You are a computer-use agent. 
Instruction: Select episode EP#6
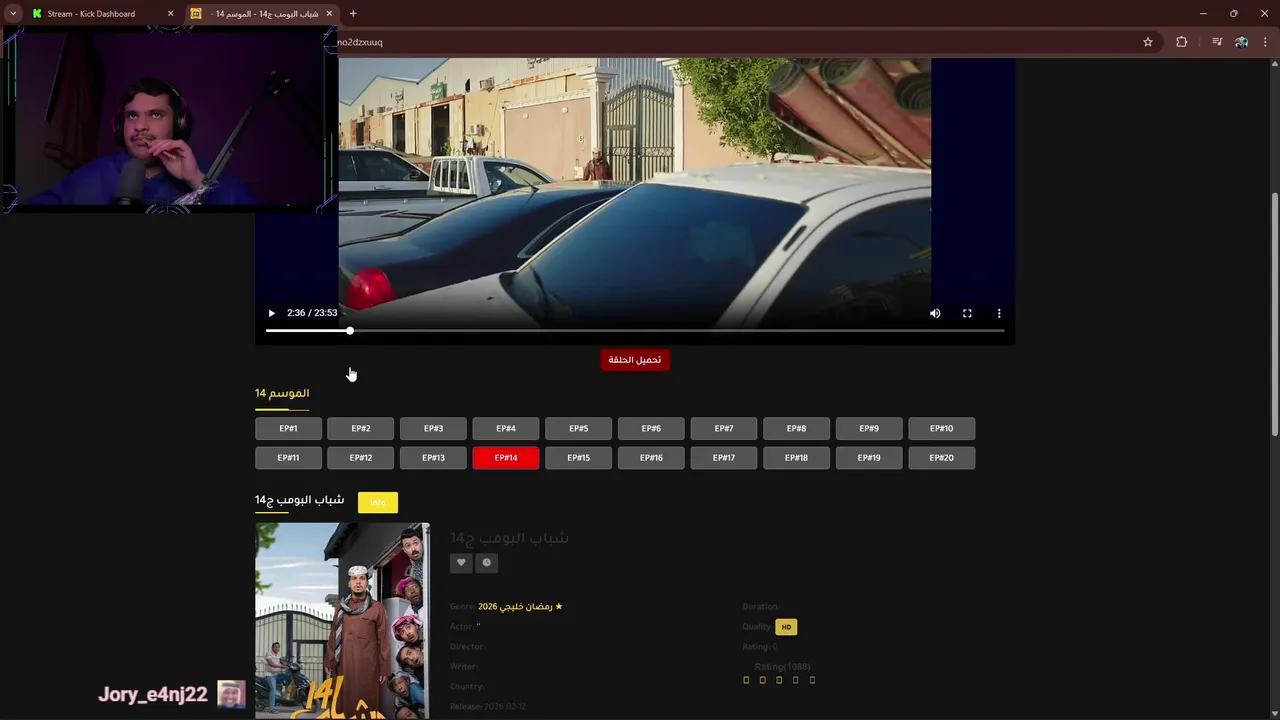coord(651,429)
